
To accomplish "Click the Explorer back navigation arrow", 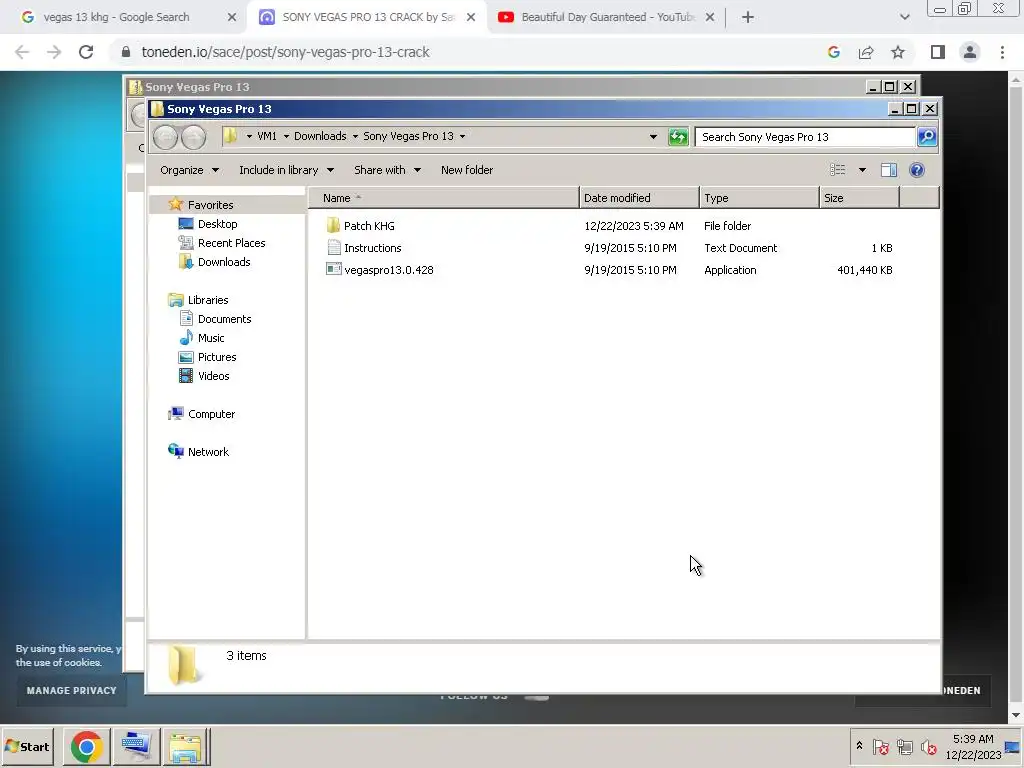I will [165, 137].
